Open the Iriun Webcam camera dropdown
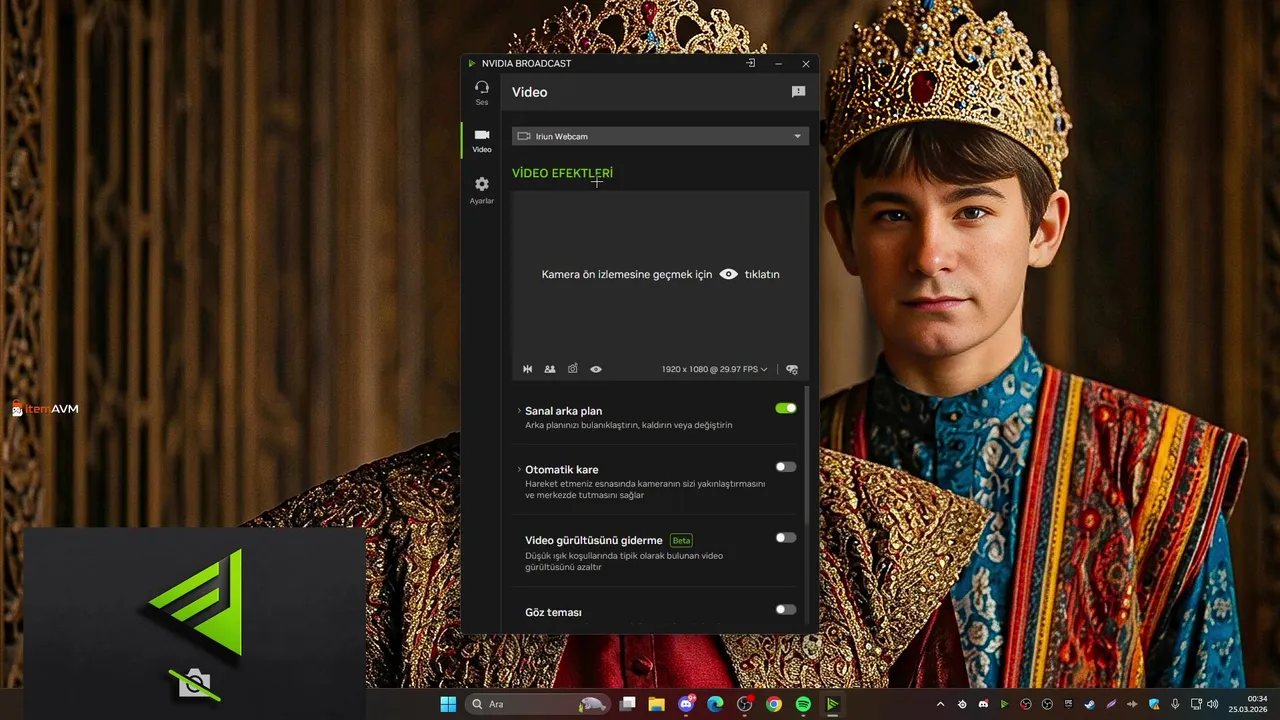 point(660,136)
